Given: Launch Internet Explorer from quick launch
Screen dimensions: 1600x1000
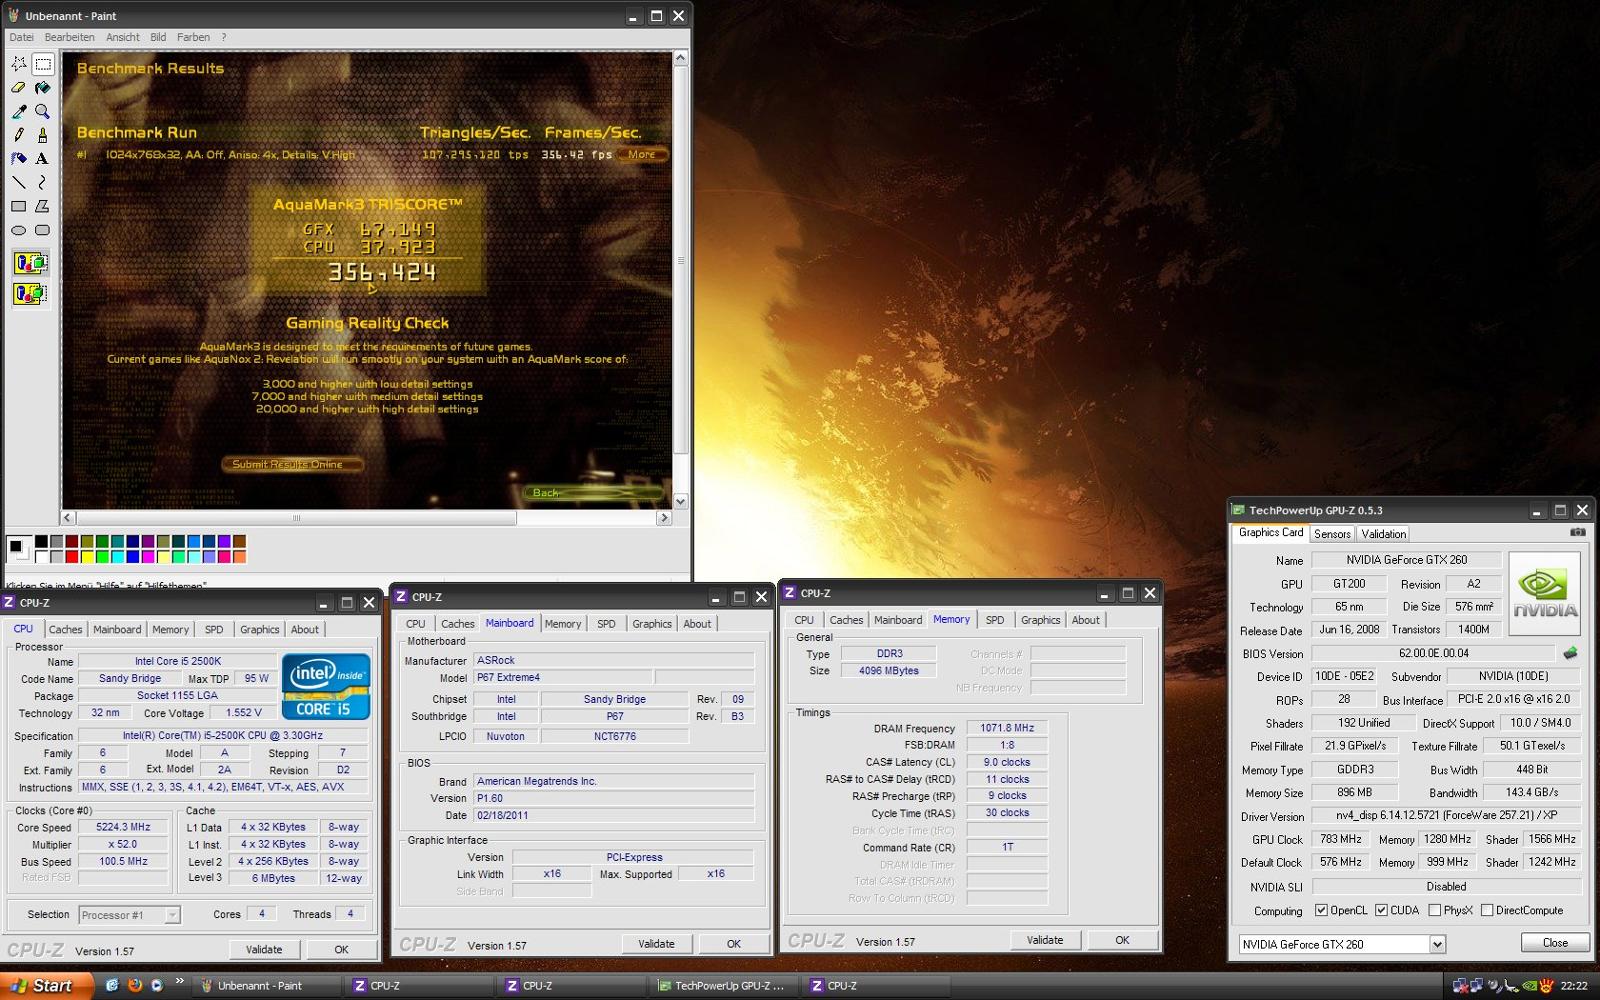Looking at the screenshot, I should 112,985.
